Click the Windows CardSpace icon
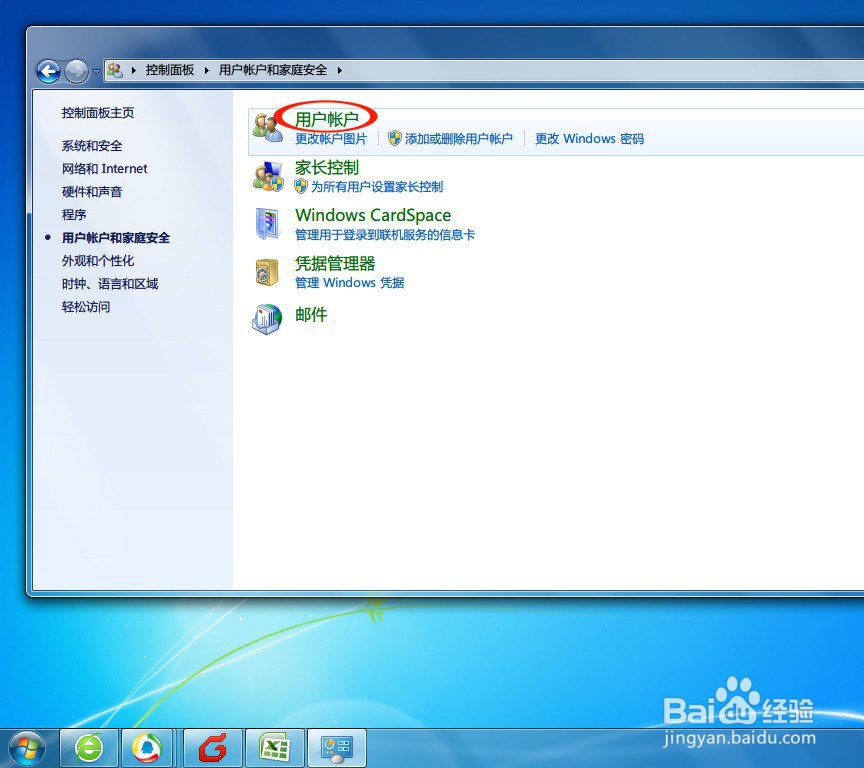864x768 pixels. click(x=268, y=224)
